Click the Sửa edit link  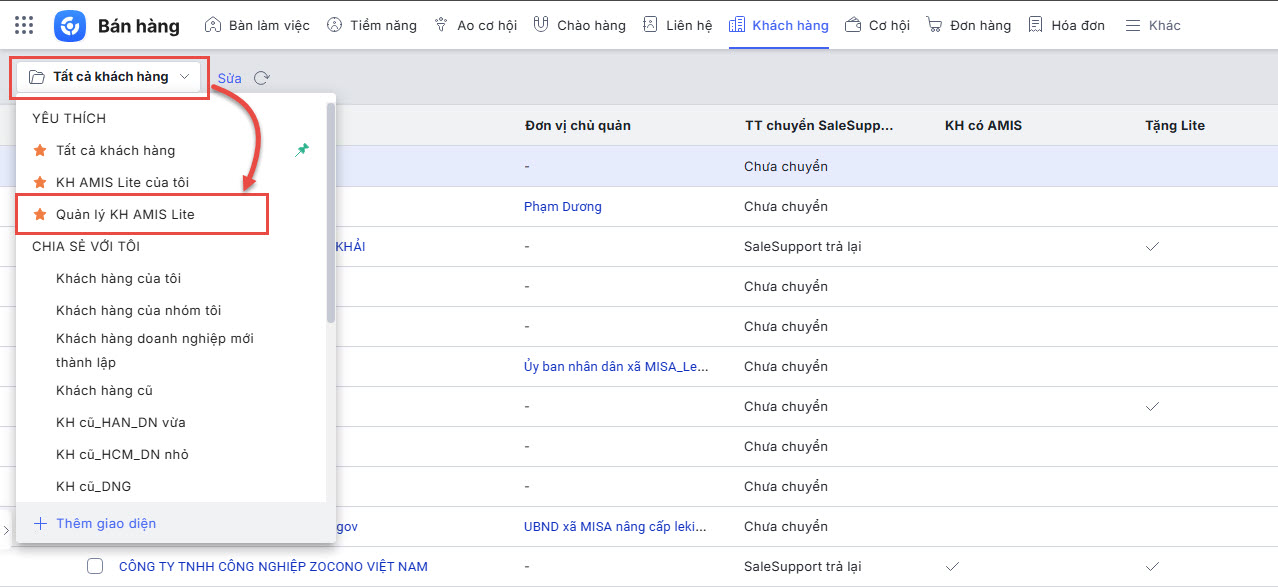(229, 78)
